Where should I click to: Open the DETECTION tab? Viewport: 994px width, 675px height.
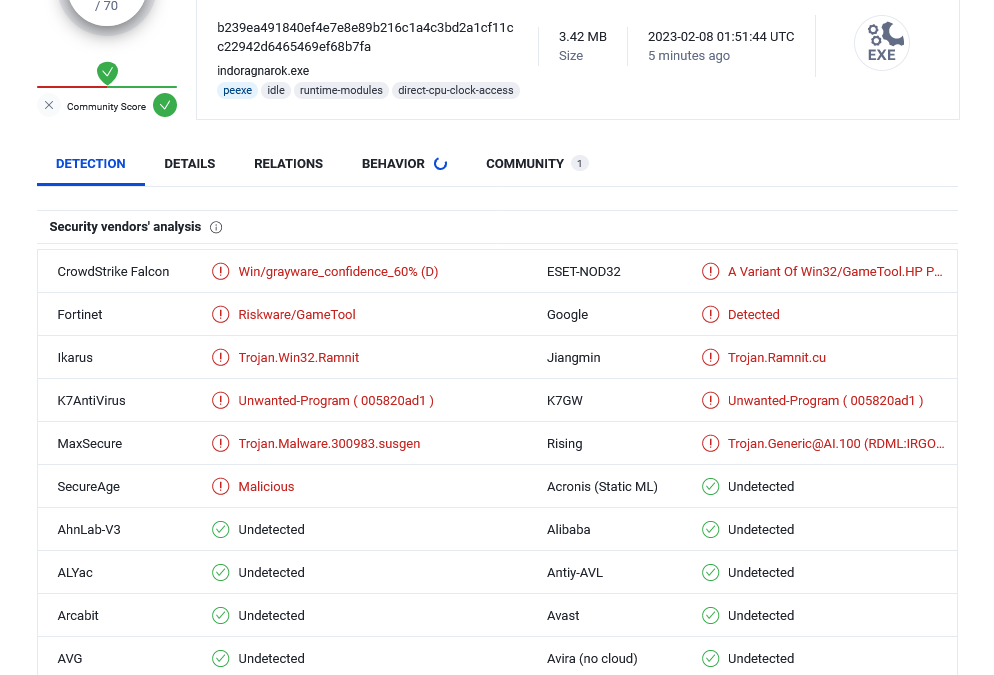click(91, 164)
